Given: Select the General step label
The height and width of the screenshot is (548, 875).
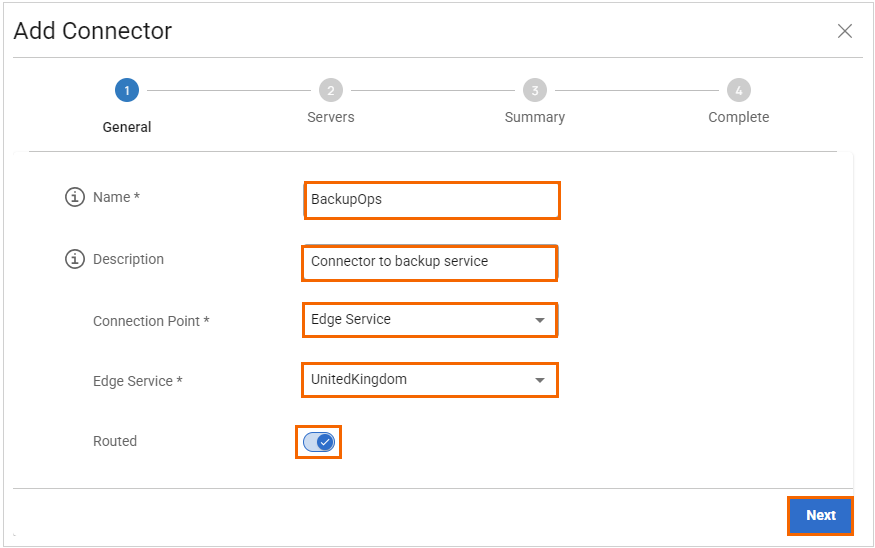Looking at the screenshot, I should [127, 127].
